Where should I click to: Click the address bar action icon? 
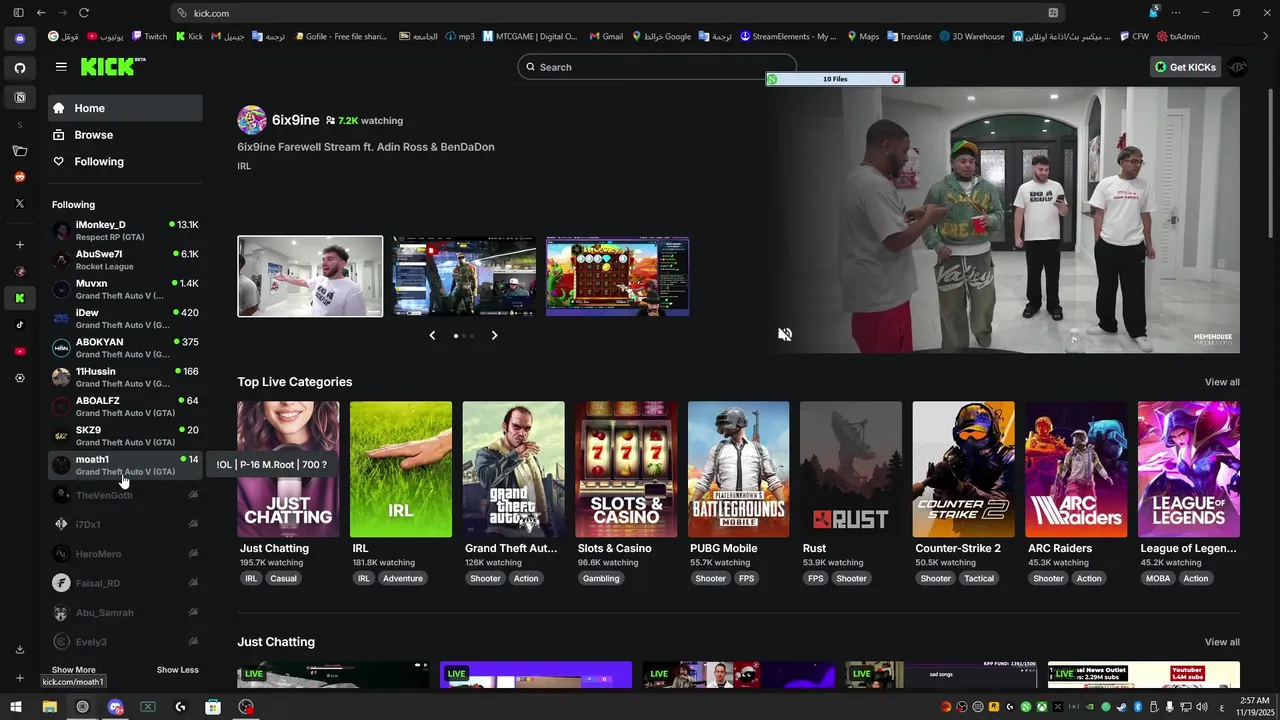point(1053,13)
